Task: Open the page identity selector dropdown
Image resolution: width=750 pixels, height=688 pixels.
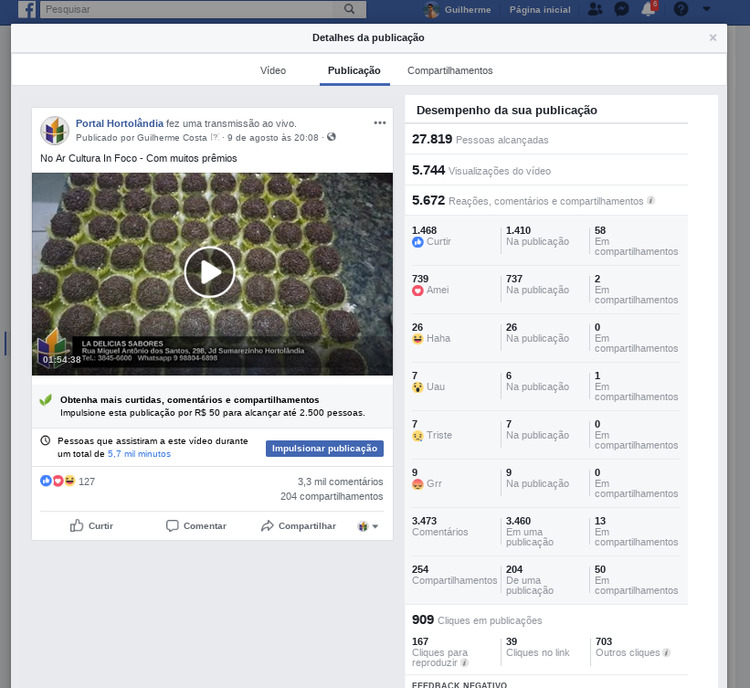Action: (x=368, y=526)
